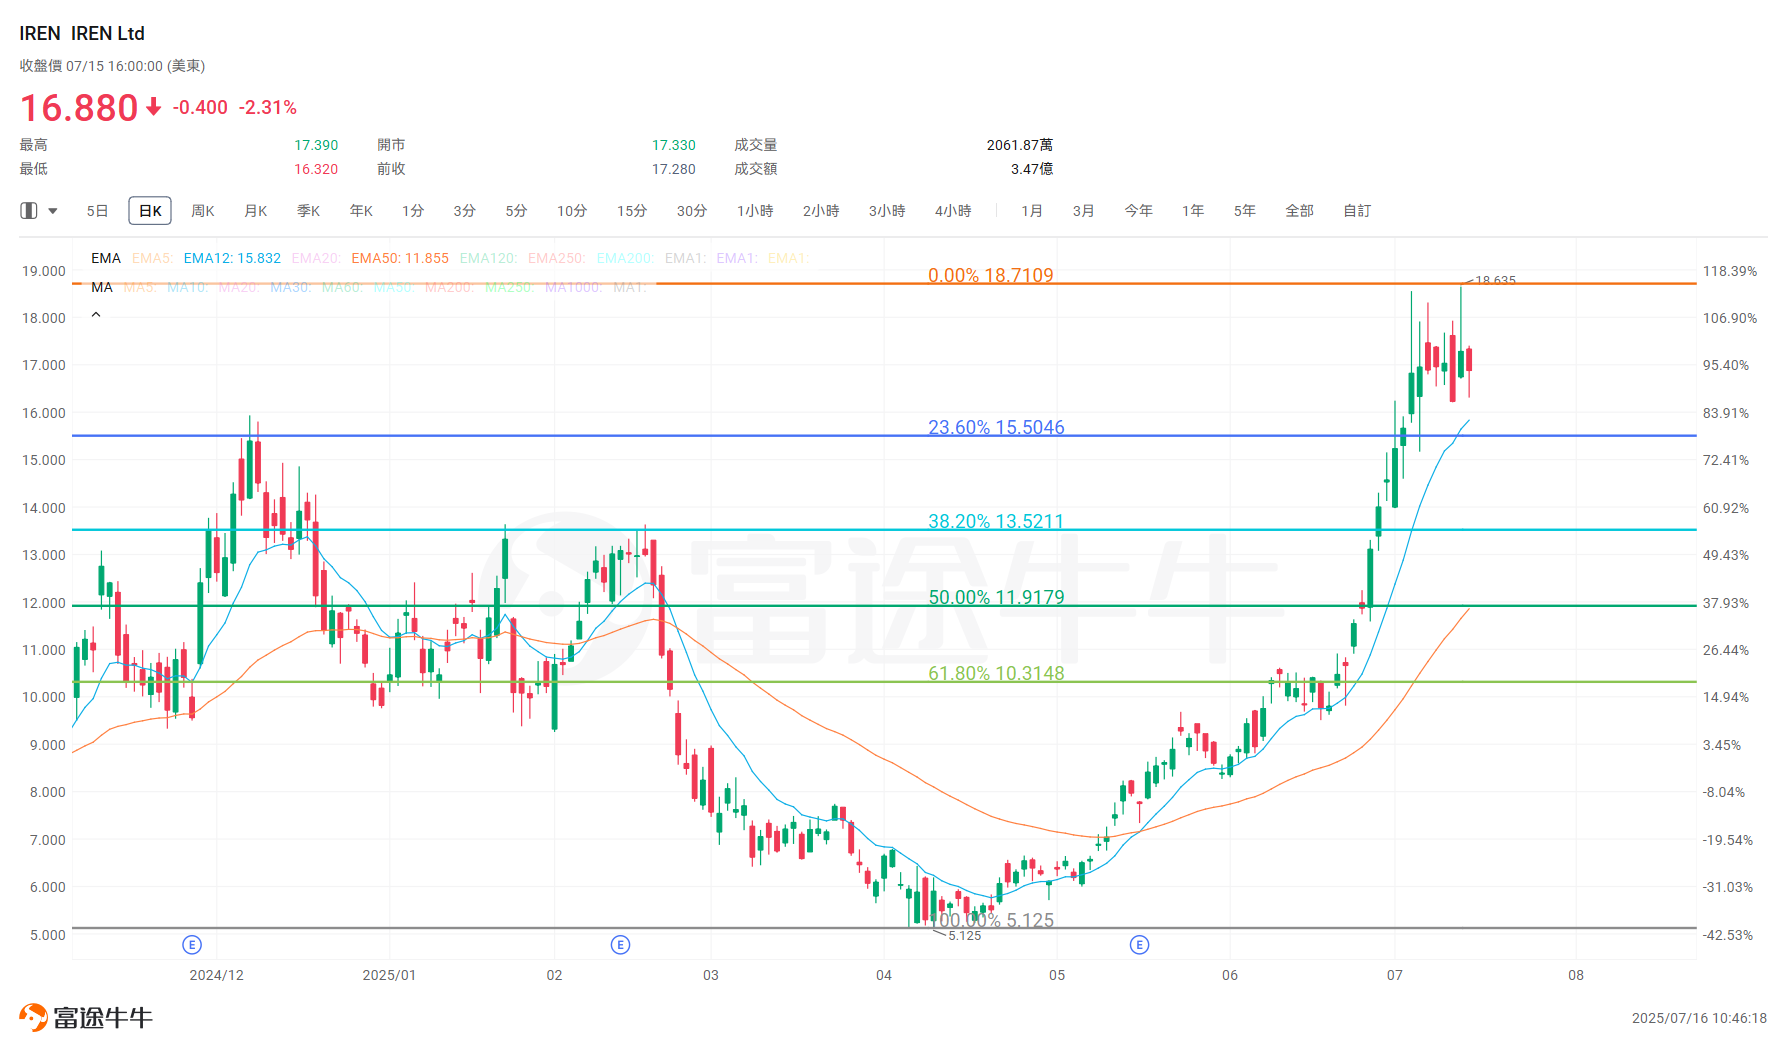Open the 1小時 hourly chart view
The height and width of the screenshot is (1050, 1787).
[754, 210]
